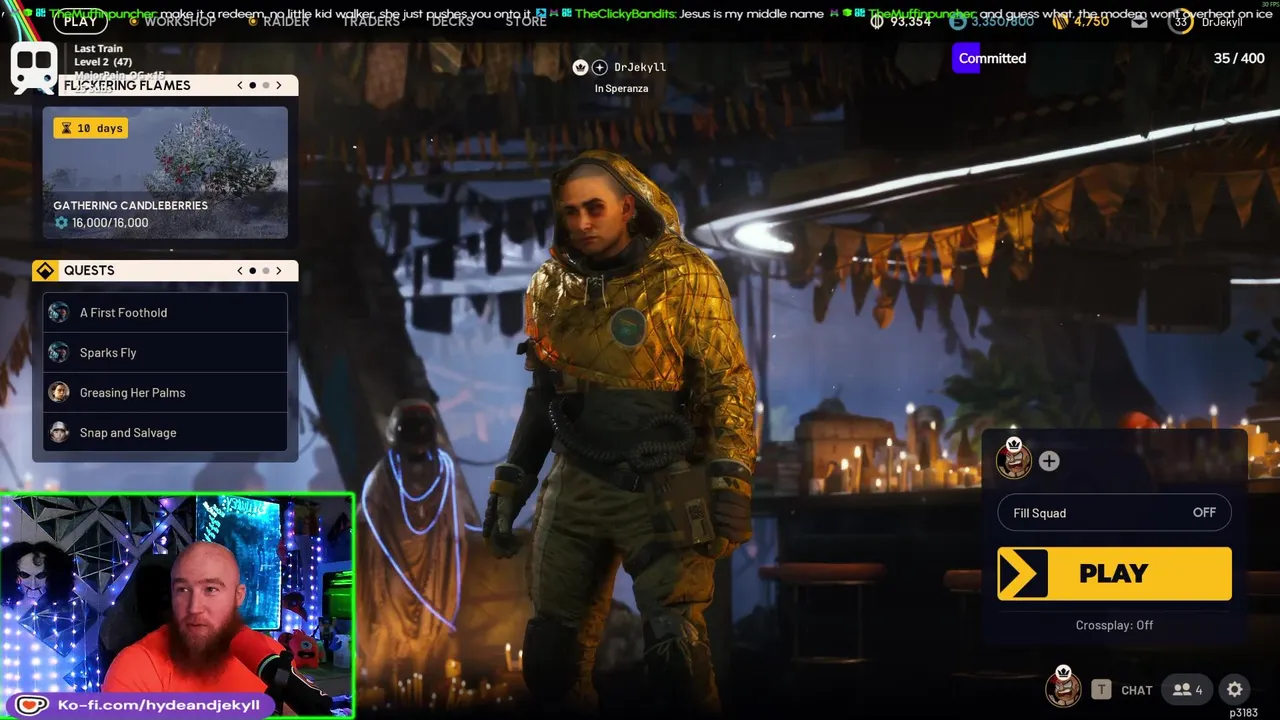The width and height of the screenshot is (1280, 720).
Task: Click the coin currency balance 93,354
Action: click(901, 21)
